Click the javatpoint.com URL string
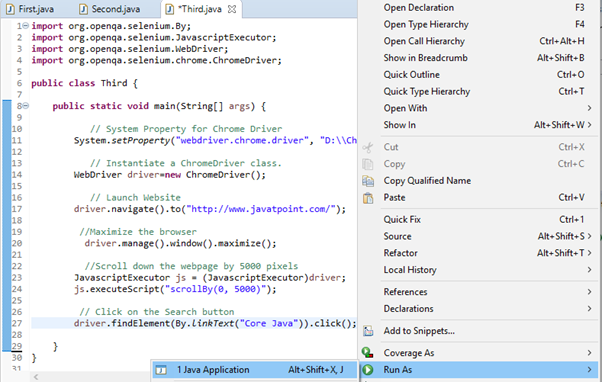This screenshot has height=382, width=602. (261, 209)
